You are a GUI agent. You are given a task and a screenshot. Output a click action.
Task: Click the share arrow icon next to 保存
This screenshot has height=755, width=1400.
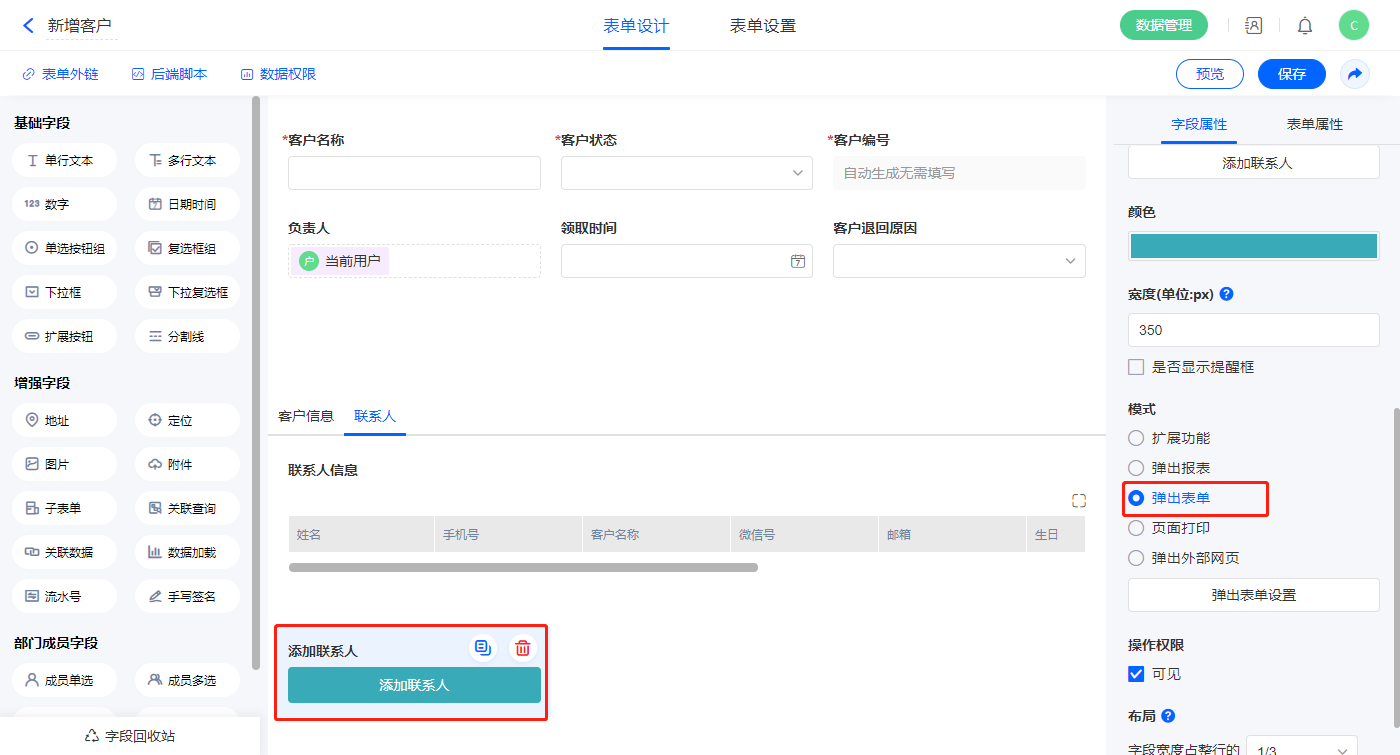[1354, 74]
